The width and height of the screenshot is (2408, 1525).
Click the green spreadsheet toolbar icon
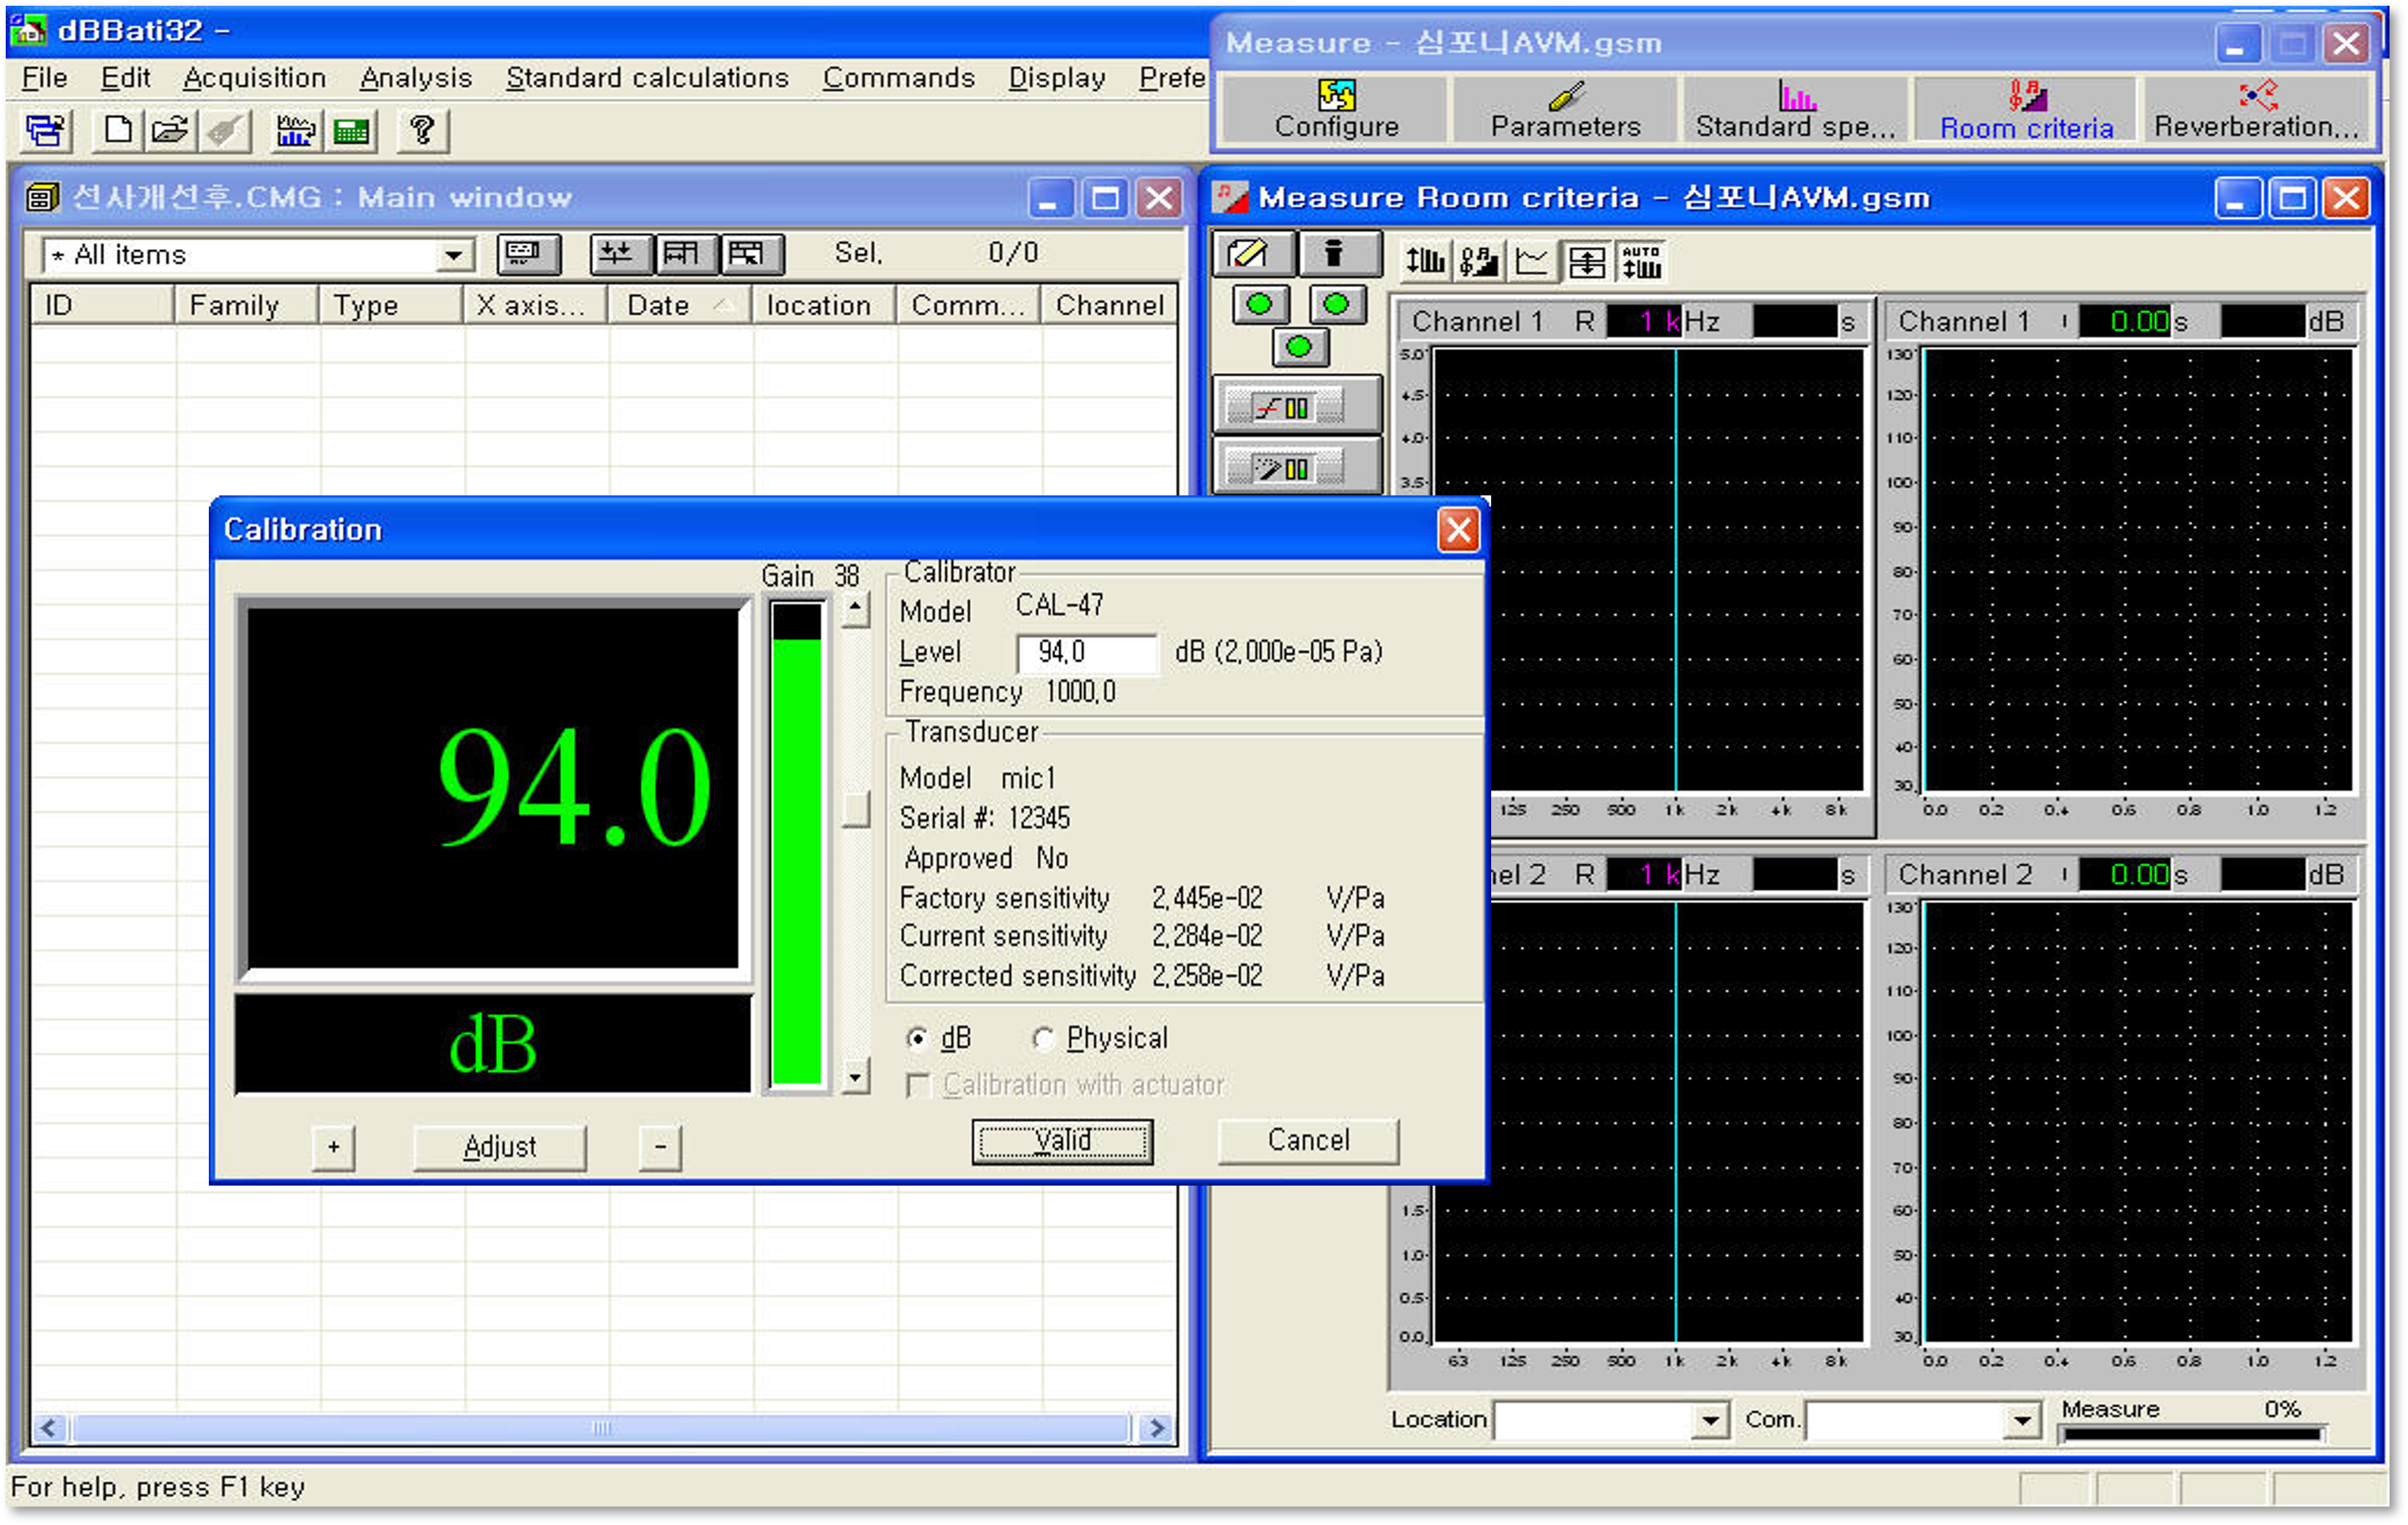click(351, 130)
